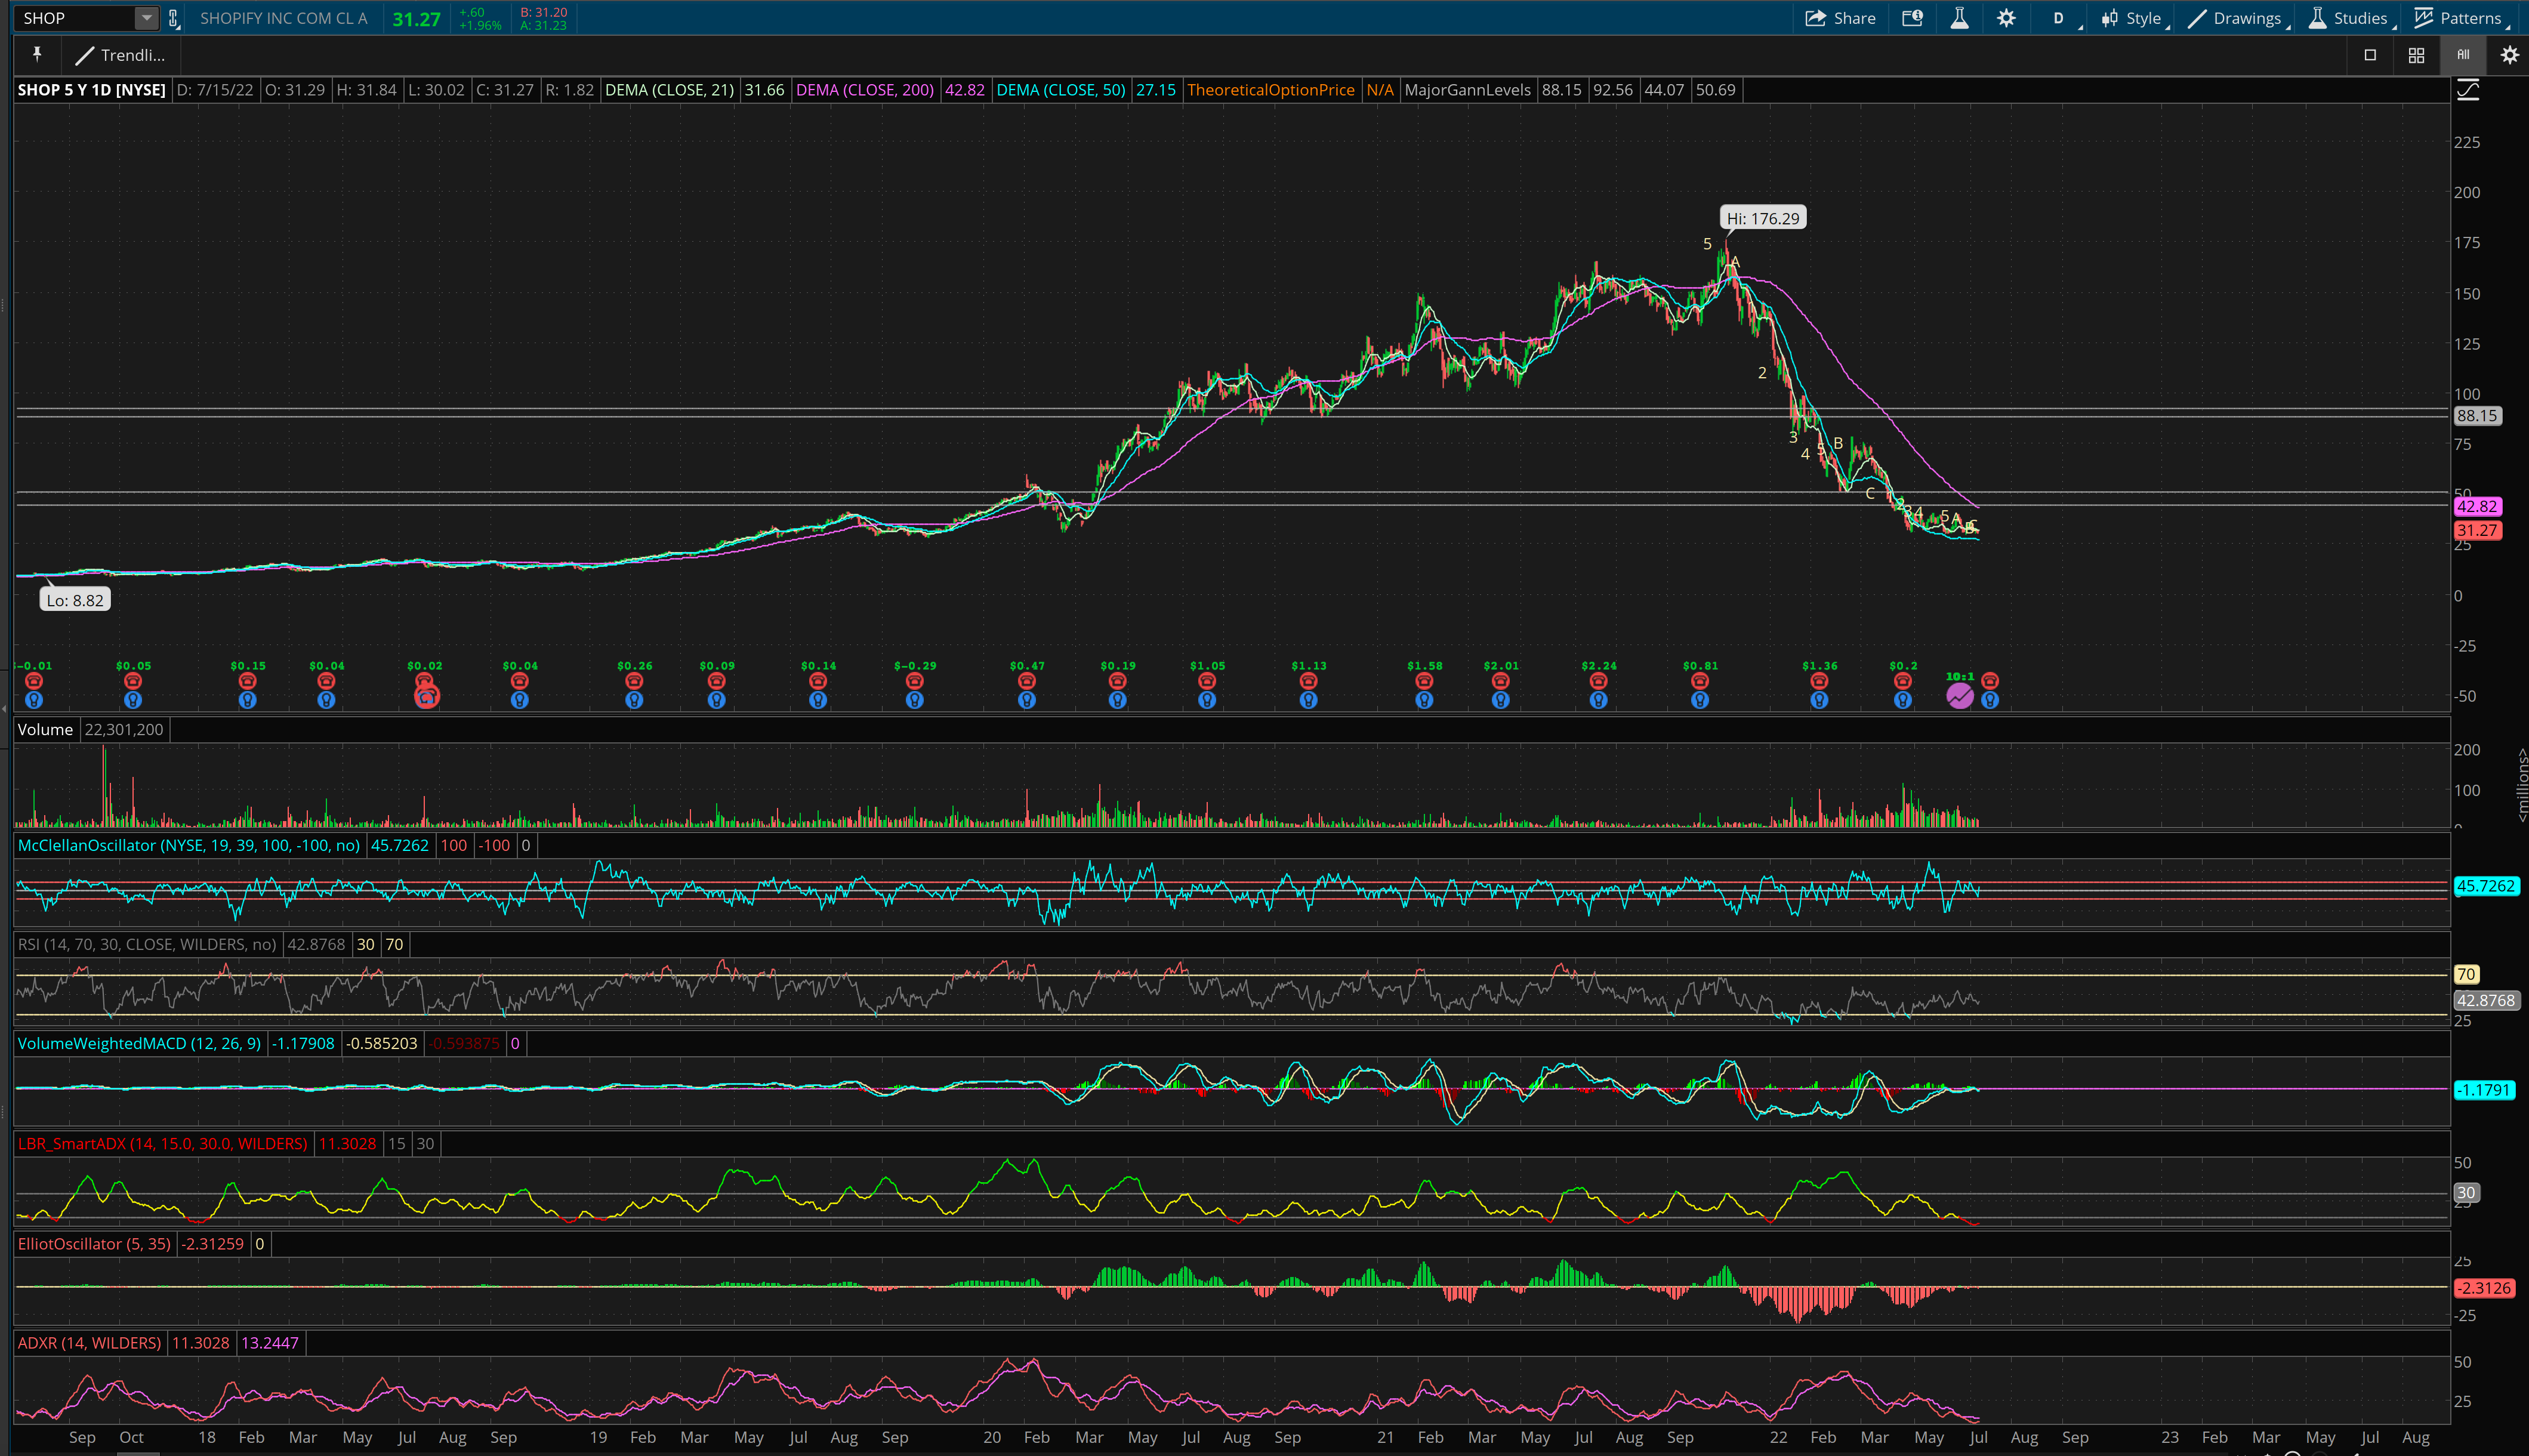Pin the drawing toolbar with pushpin icon
2529x1456 pixels.
[x=37, y=54]
